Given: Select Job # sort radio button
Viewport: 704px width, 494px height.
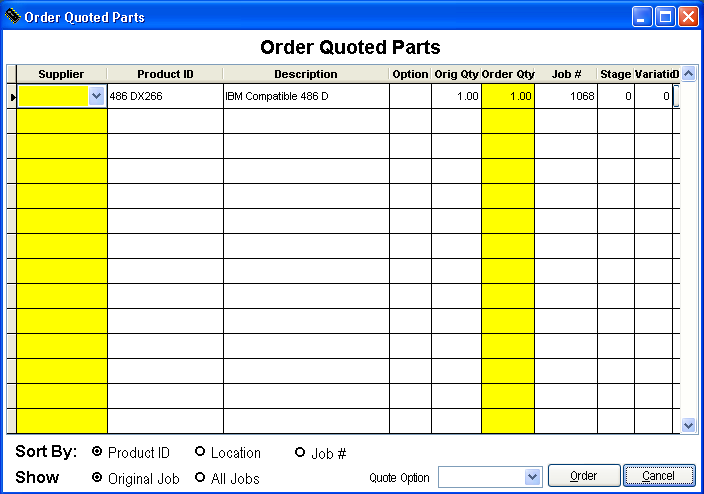Looking at the screenshot, I should [300, 453].
